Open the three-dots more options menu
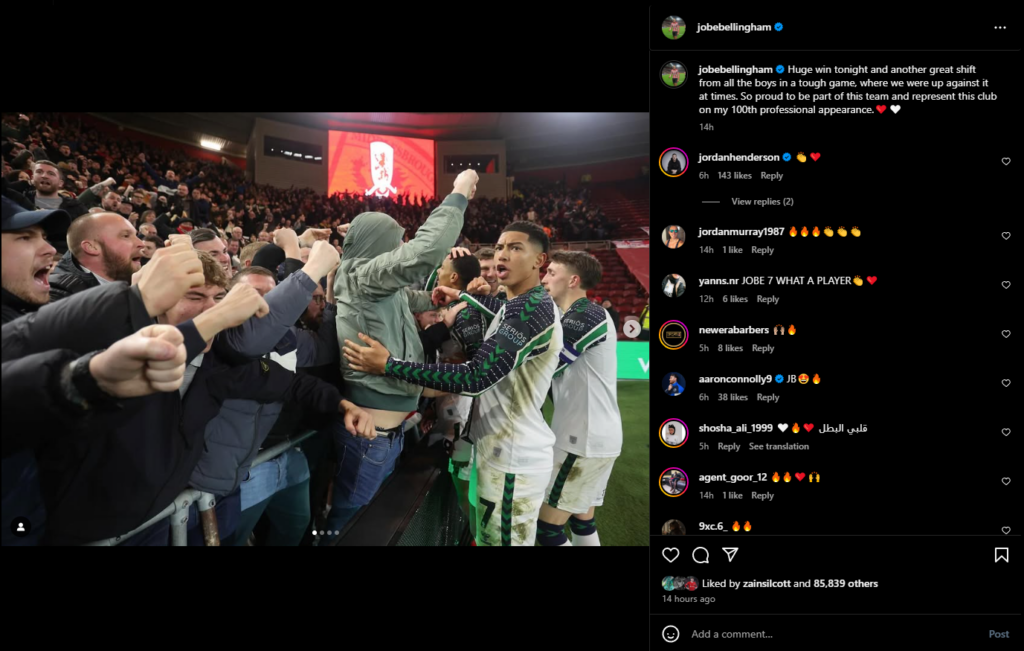 [1000, 27]
